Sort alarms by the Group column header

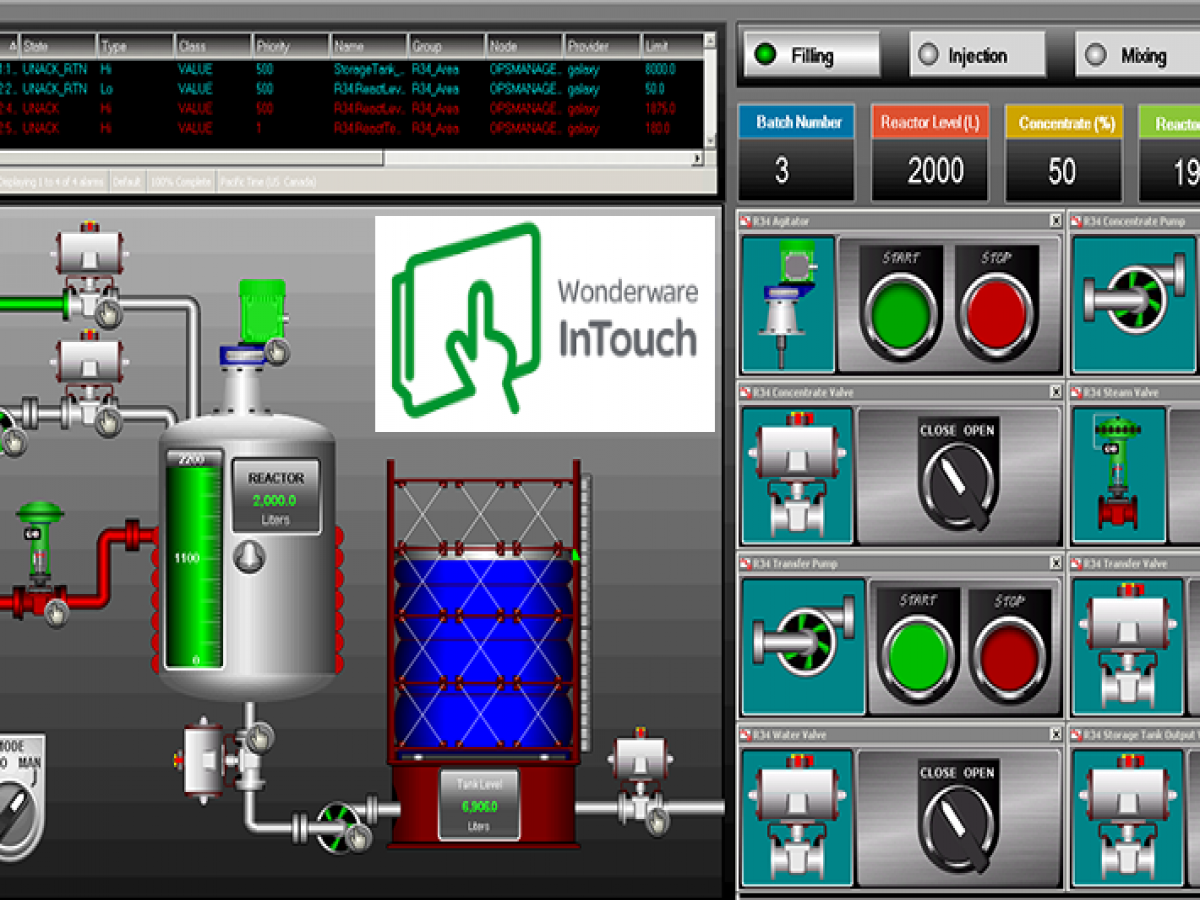coord(447,46)
